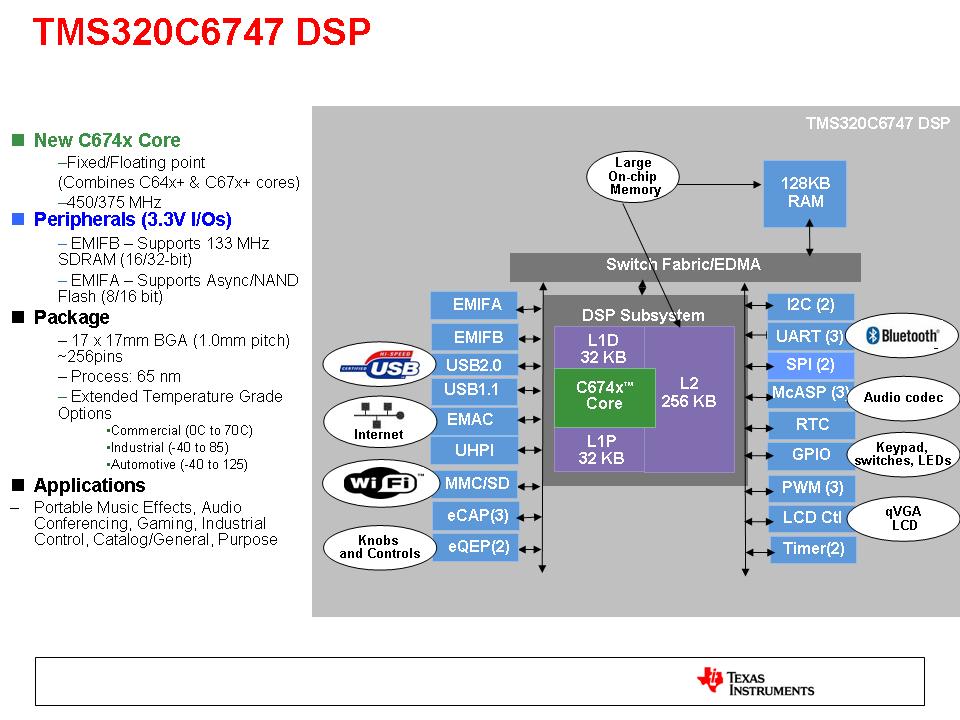
Task: Collapse the Switch Fabric/EDMA bar
Action: (684, 265)
